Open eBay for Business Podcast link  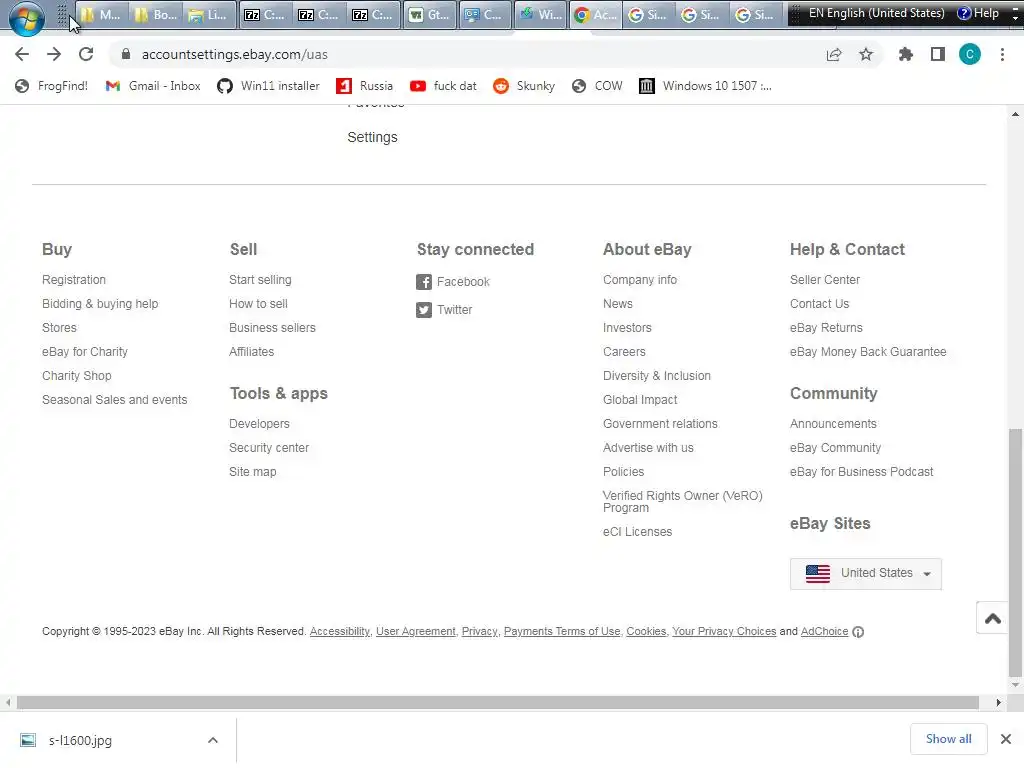[861, 472]
